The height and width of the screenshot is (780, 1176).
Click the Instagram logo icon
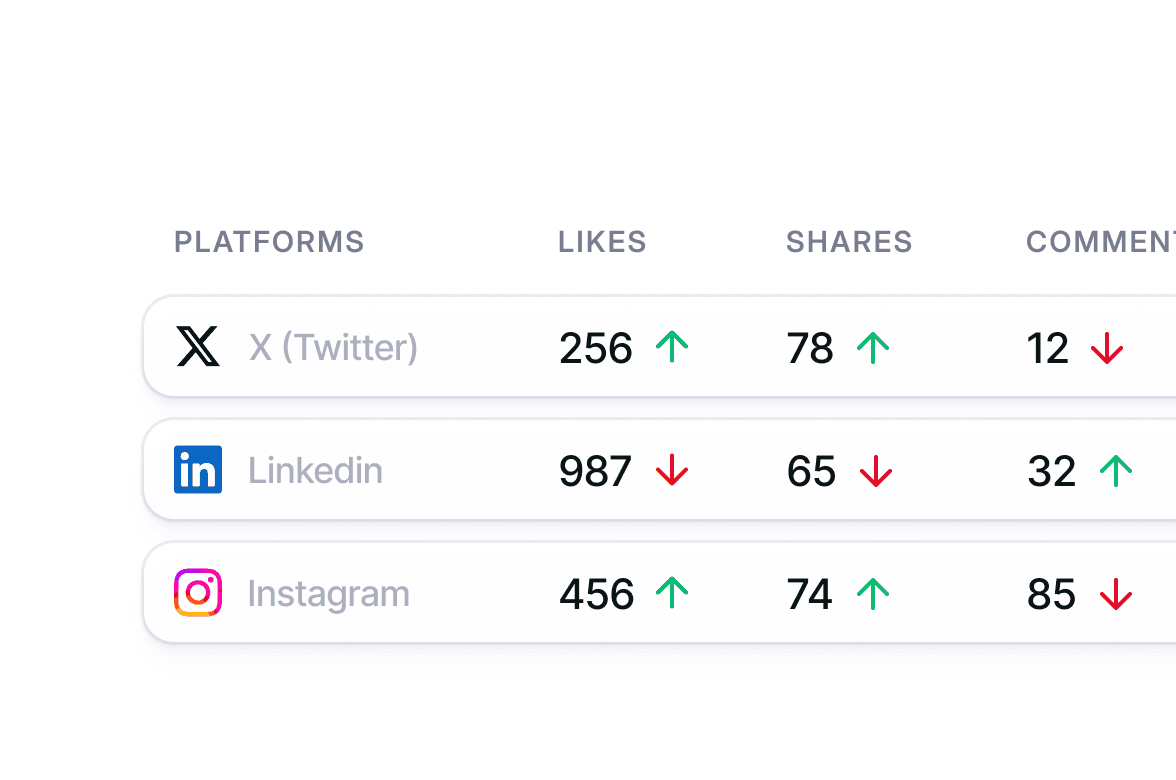[x=198, y=593]
